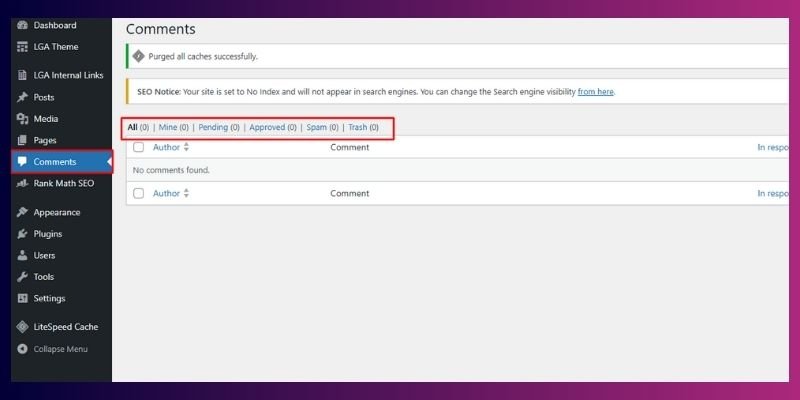The width and height of the screenshot is (800, 400).
Task: Click Author column link in footer
Action: (x=166, y=193)
